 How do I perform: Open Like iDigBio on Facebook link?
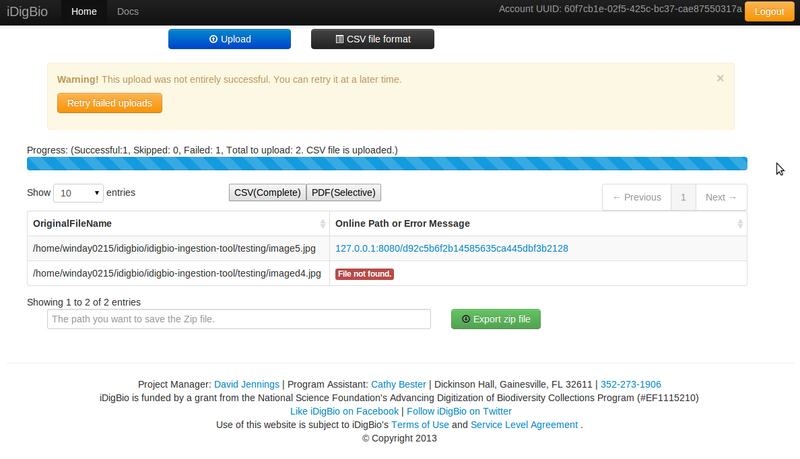344,411
